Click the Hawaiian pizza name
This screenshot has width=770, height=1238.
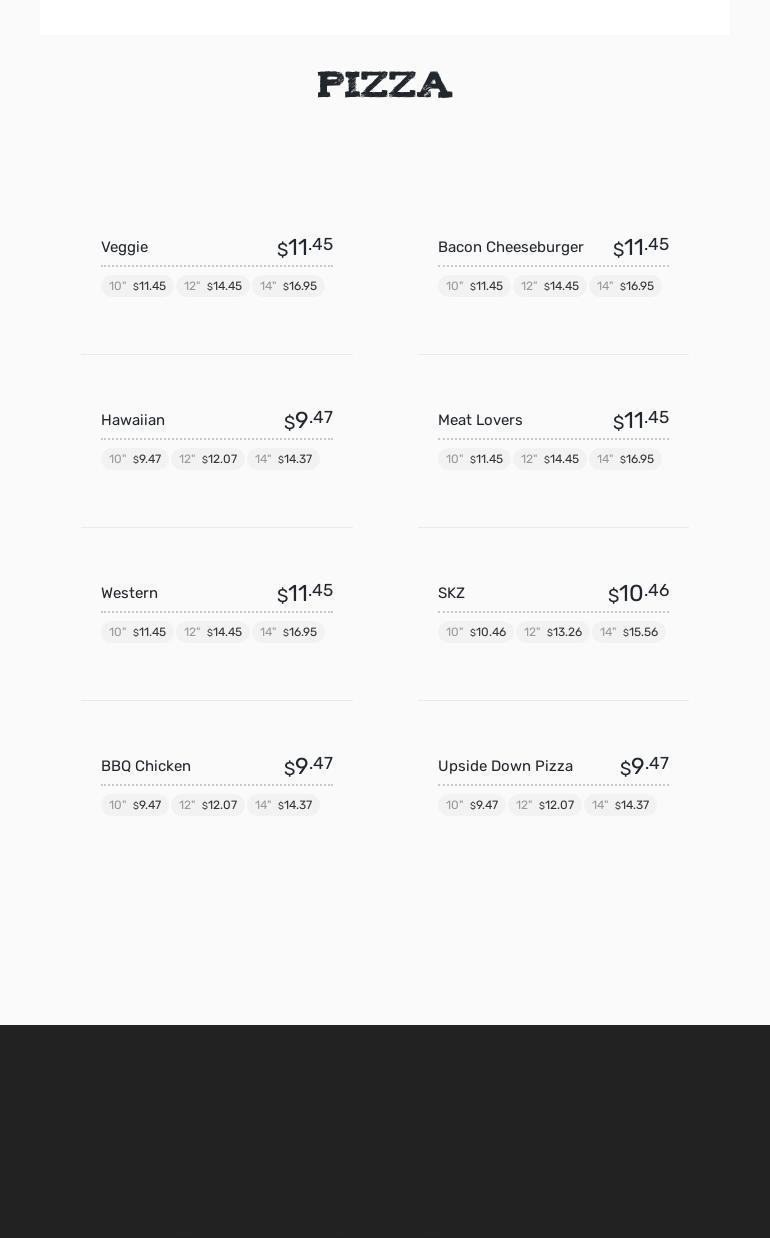(x=133, y=420)
